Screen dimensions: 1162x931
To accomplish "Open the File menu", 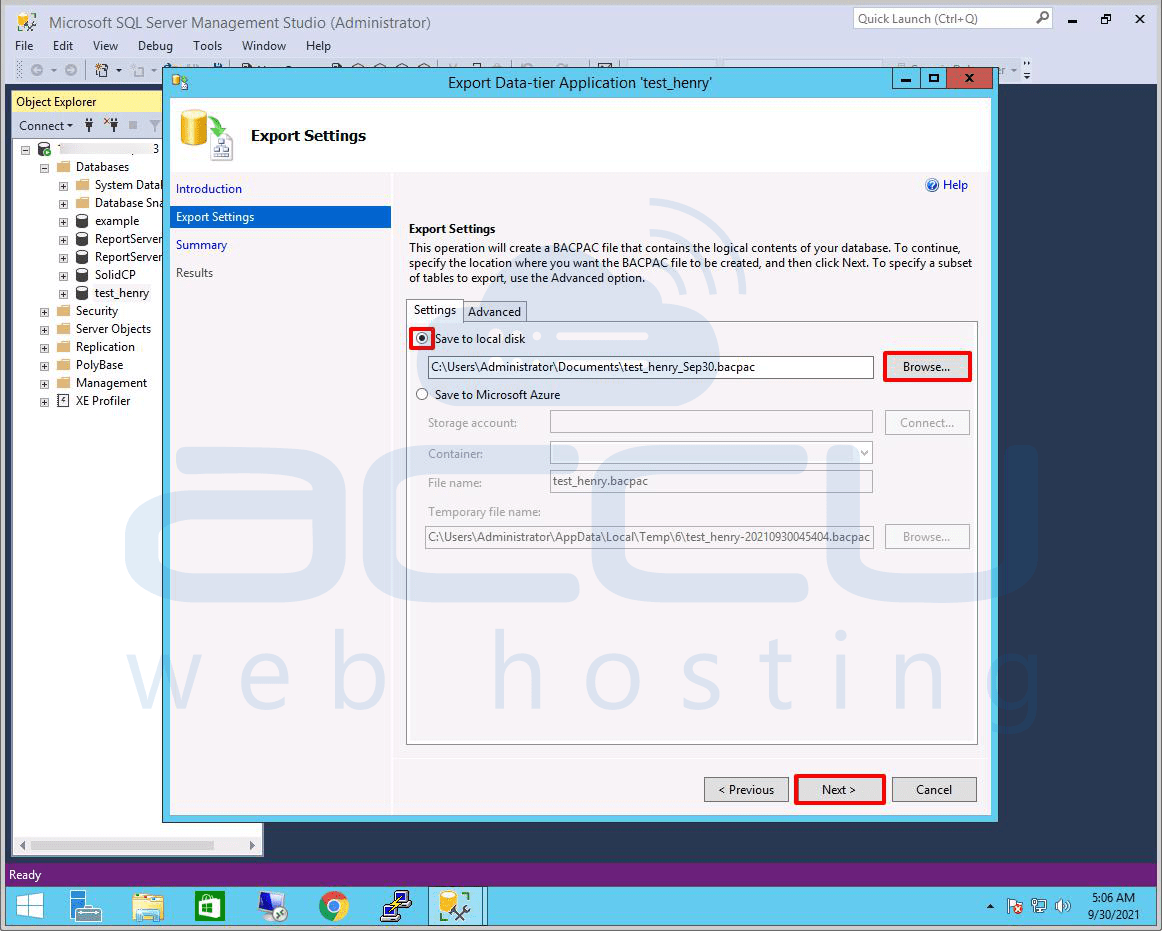I will pyautogui.click(x=24, y=46).
